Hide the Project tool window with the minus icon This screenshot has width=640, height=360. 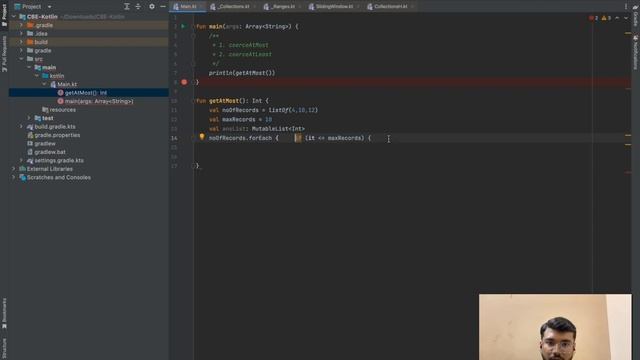163,7
